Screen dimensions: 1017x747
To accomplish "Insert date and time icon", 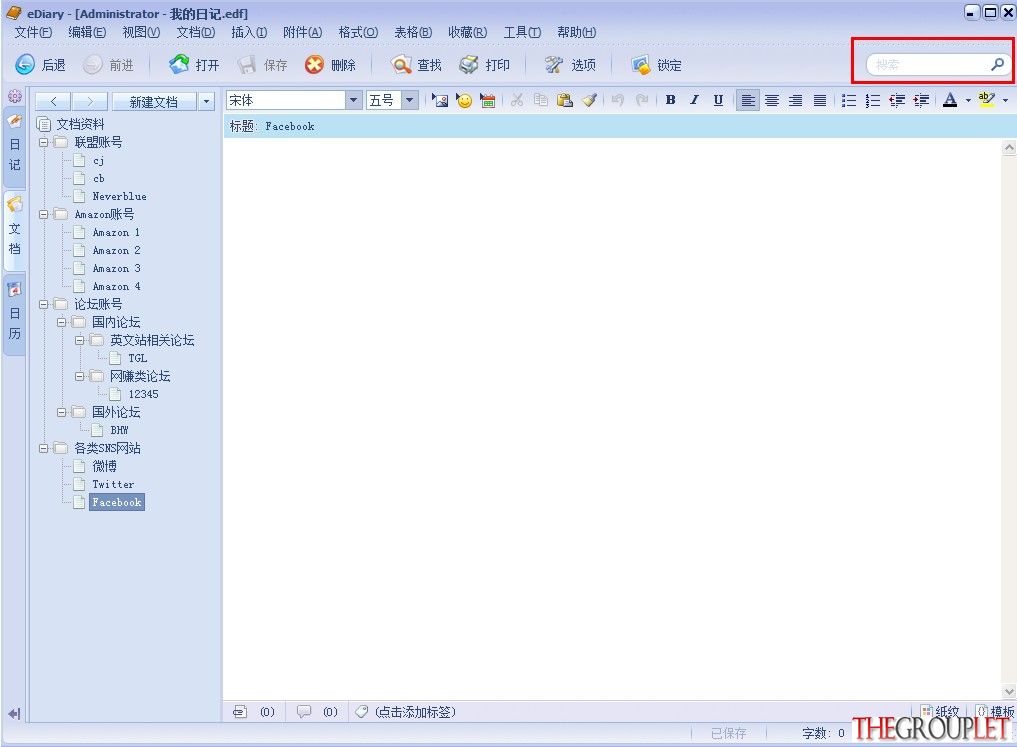I will click(487, 100).
